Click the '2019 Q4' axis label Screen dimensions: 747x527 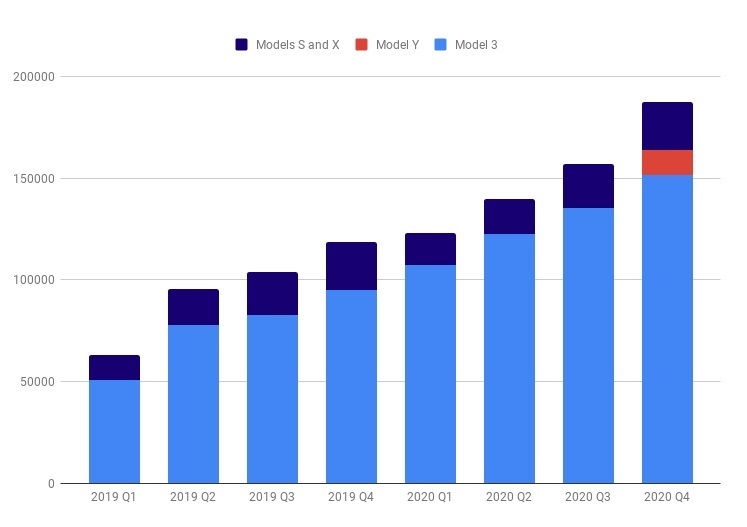(351, 497)
